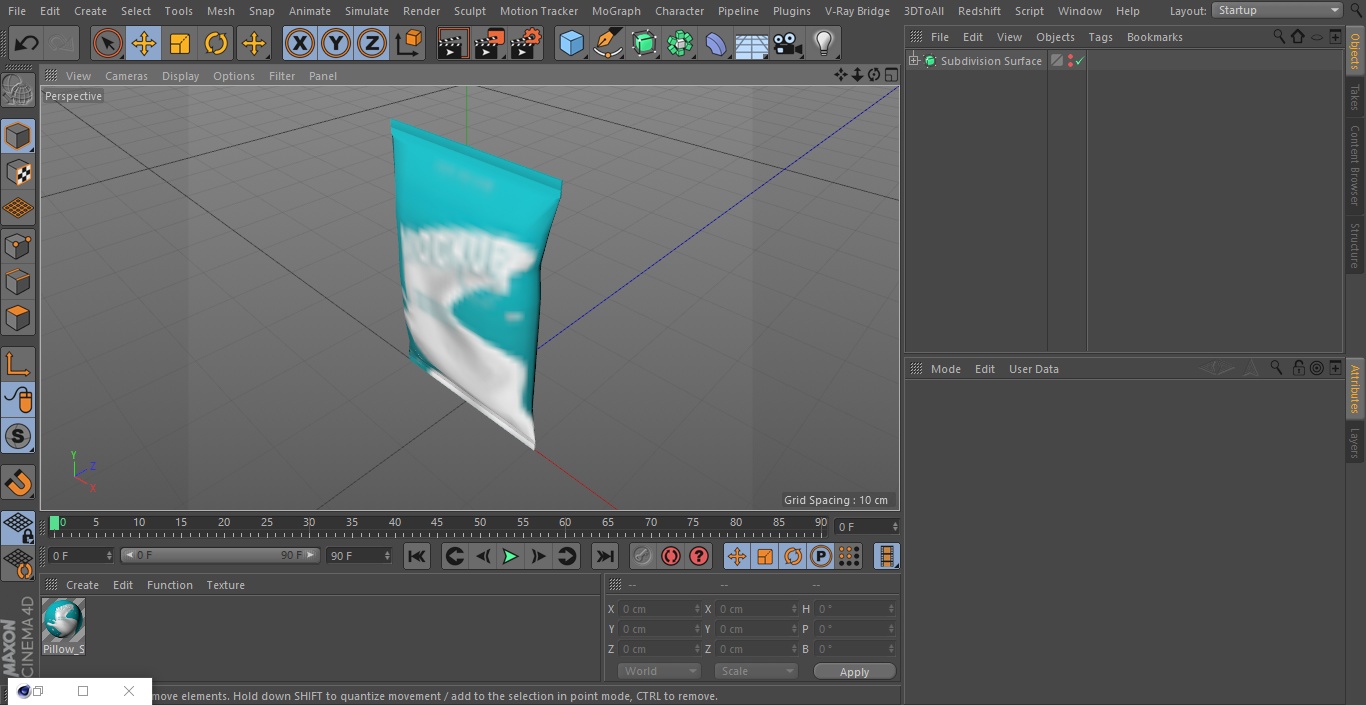
Task: Select the Move tool
Action: point(144,43)
